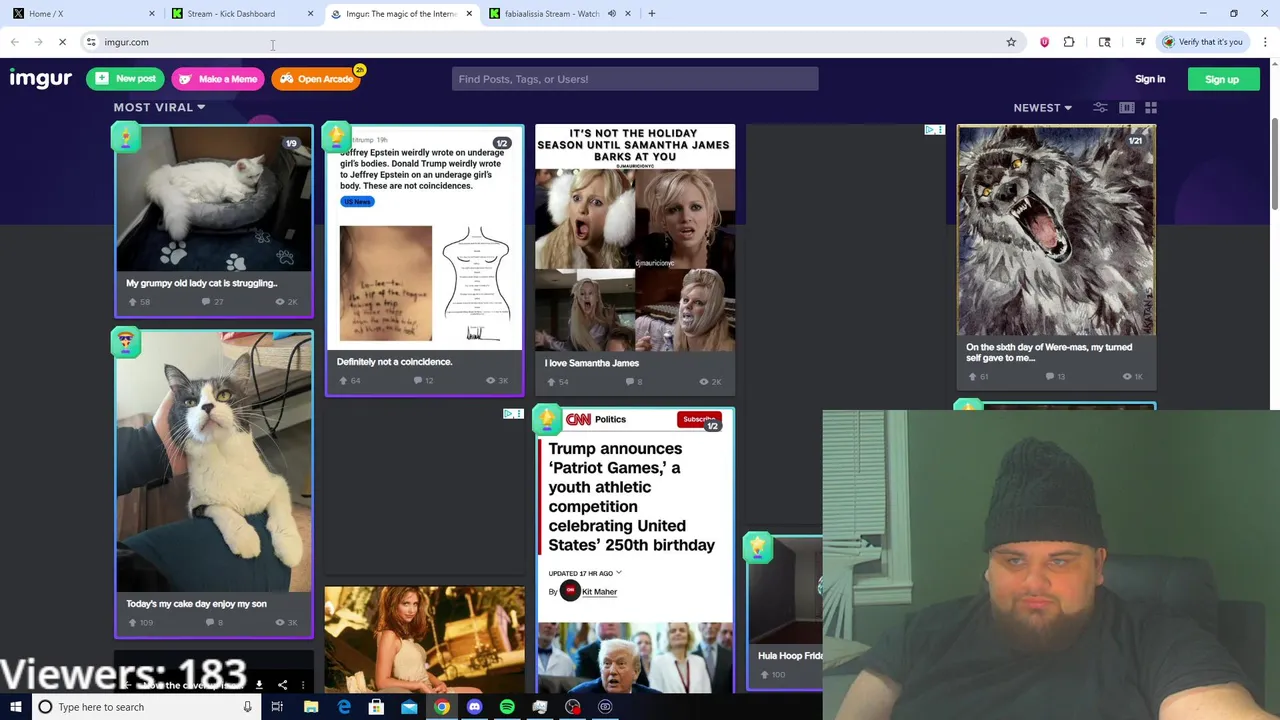Open the uBlock shield extension icon
Image resolution: width=1280 pixels, height=720 pixels.
[1045, 42]
